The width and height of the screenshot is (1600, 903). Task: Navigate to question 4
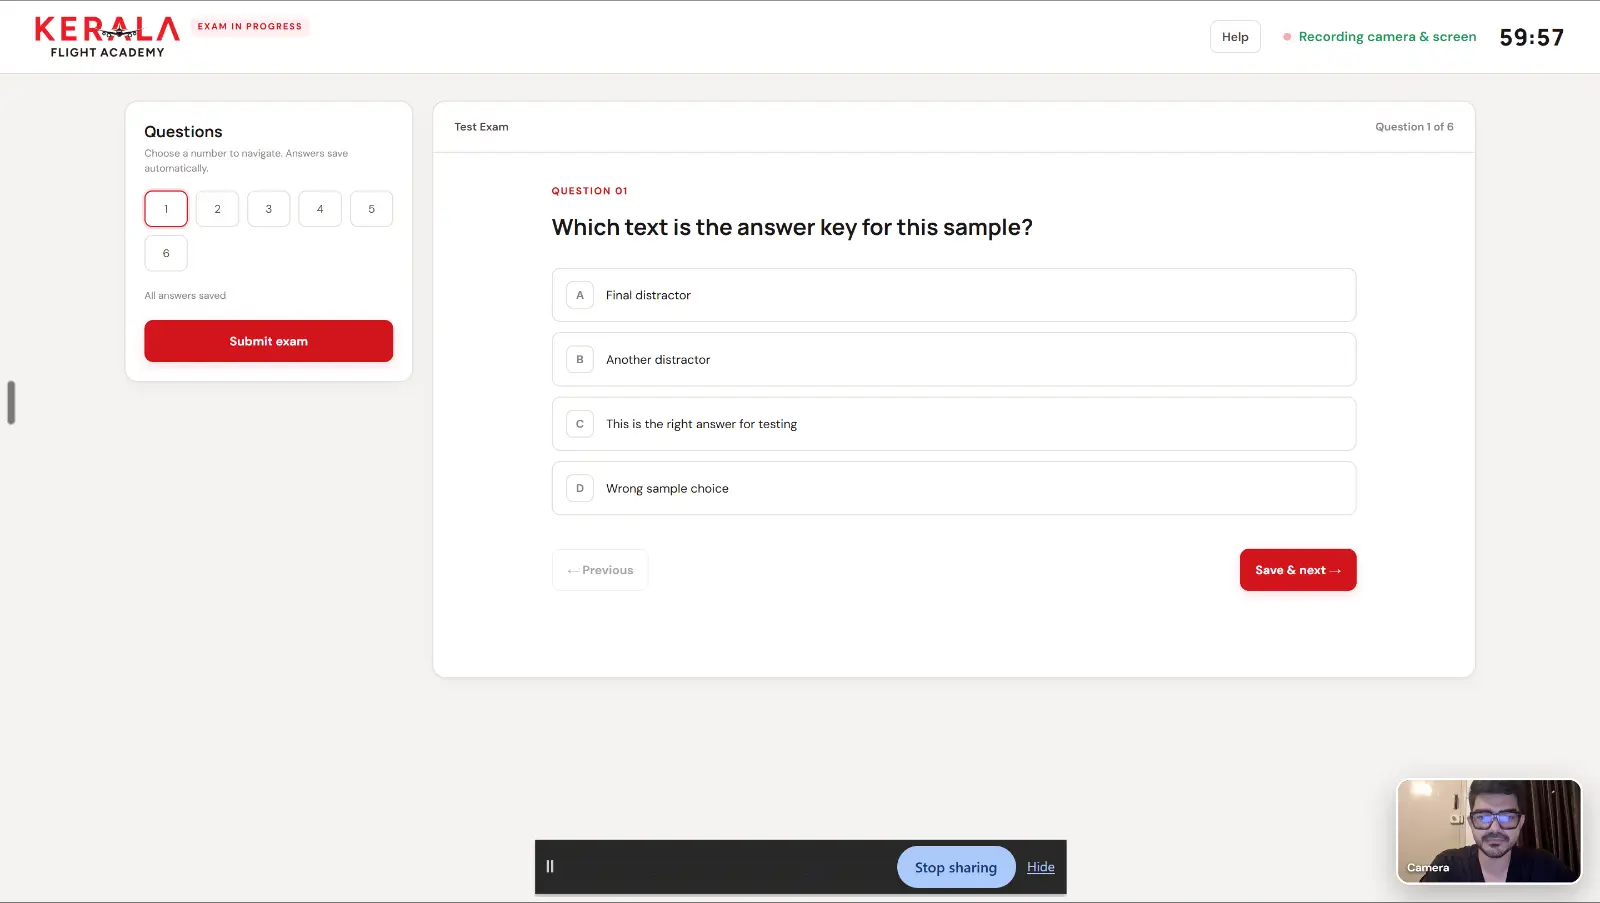pos(320,209)
